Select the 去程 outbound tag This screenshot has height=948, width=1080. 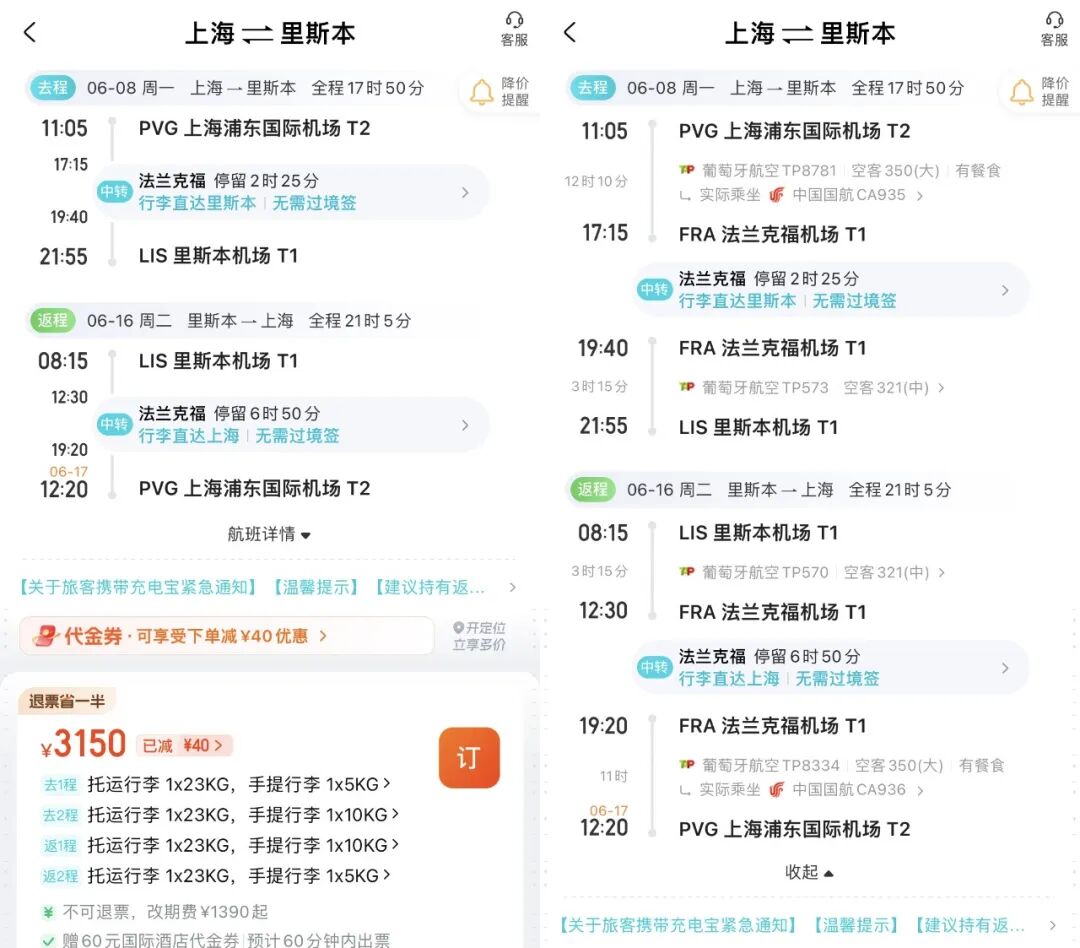(x=52, y=88)
